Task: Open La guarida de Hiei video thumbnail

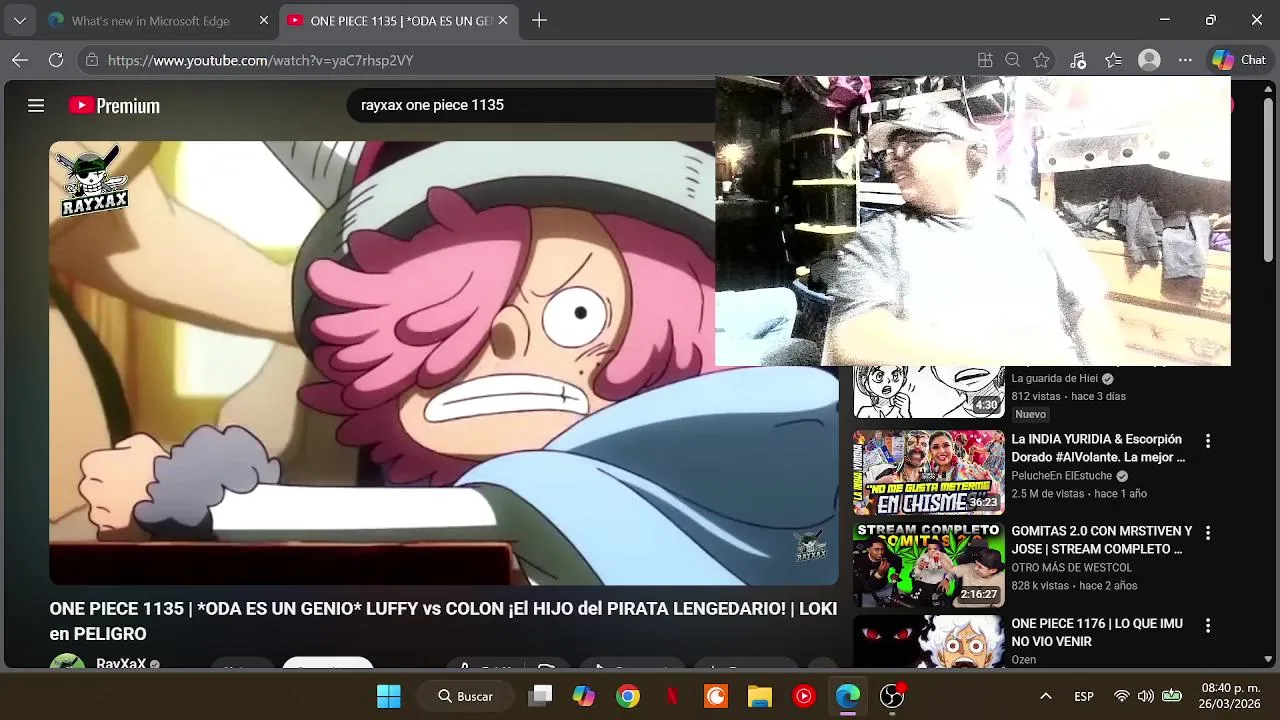Action: (928, 391)
